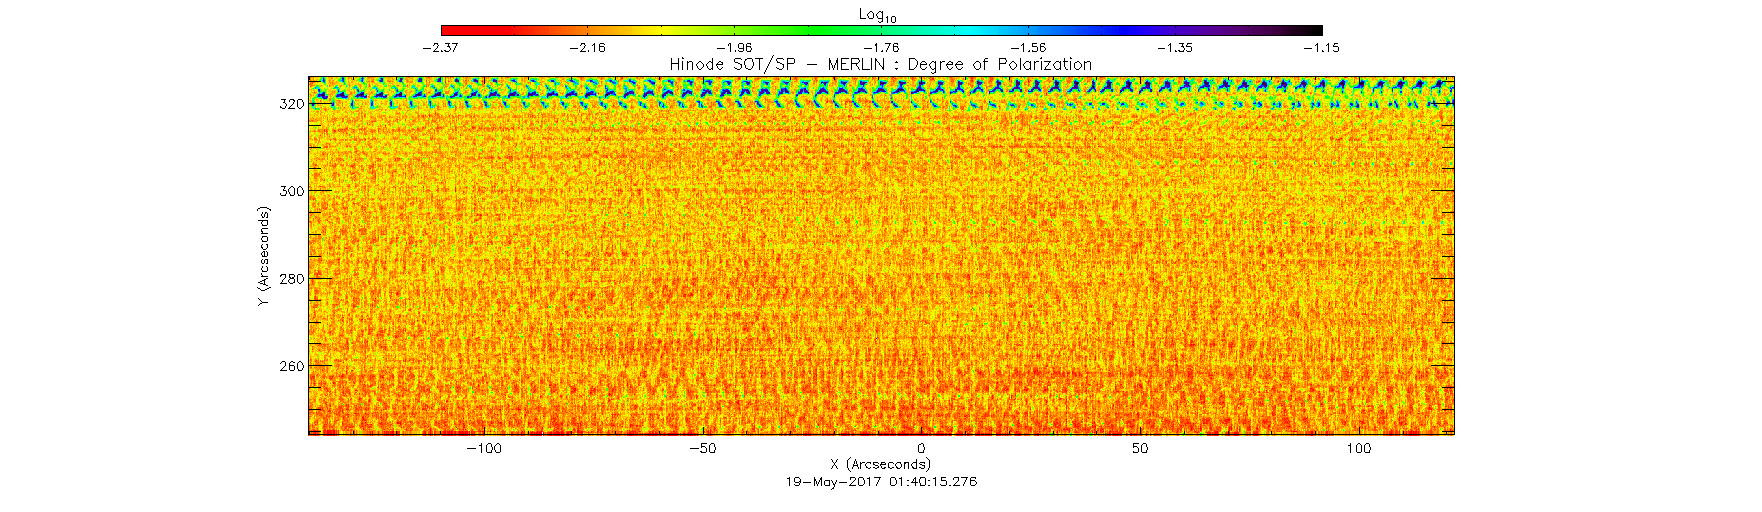Click the 300 tick label on Y axis
The image size is (1762, 512).
coord(292,191)
